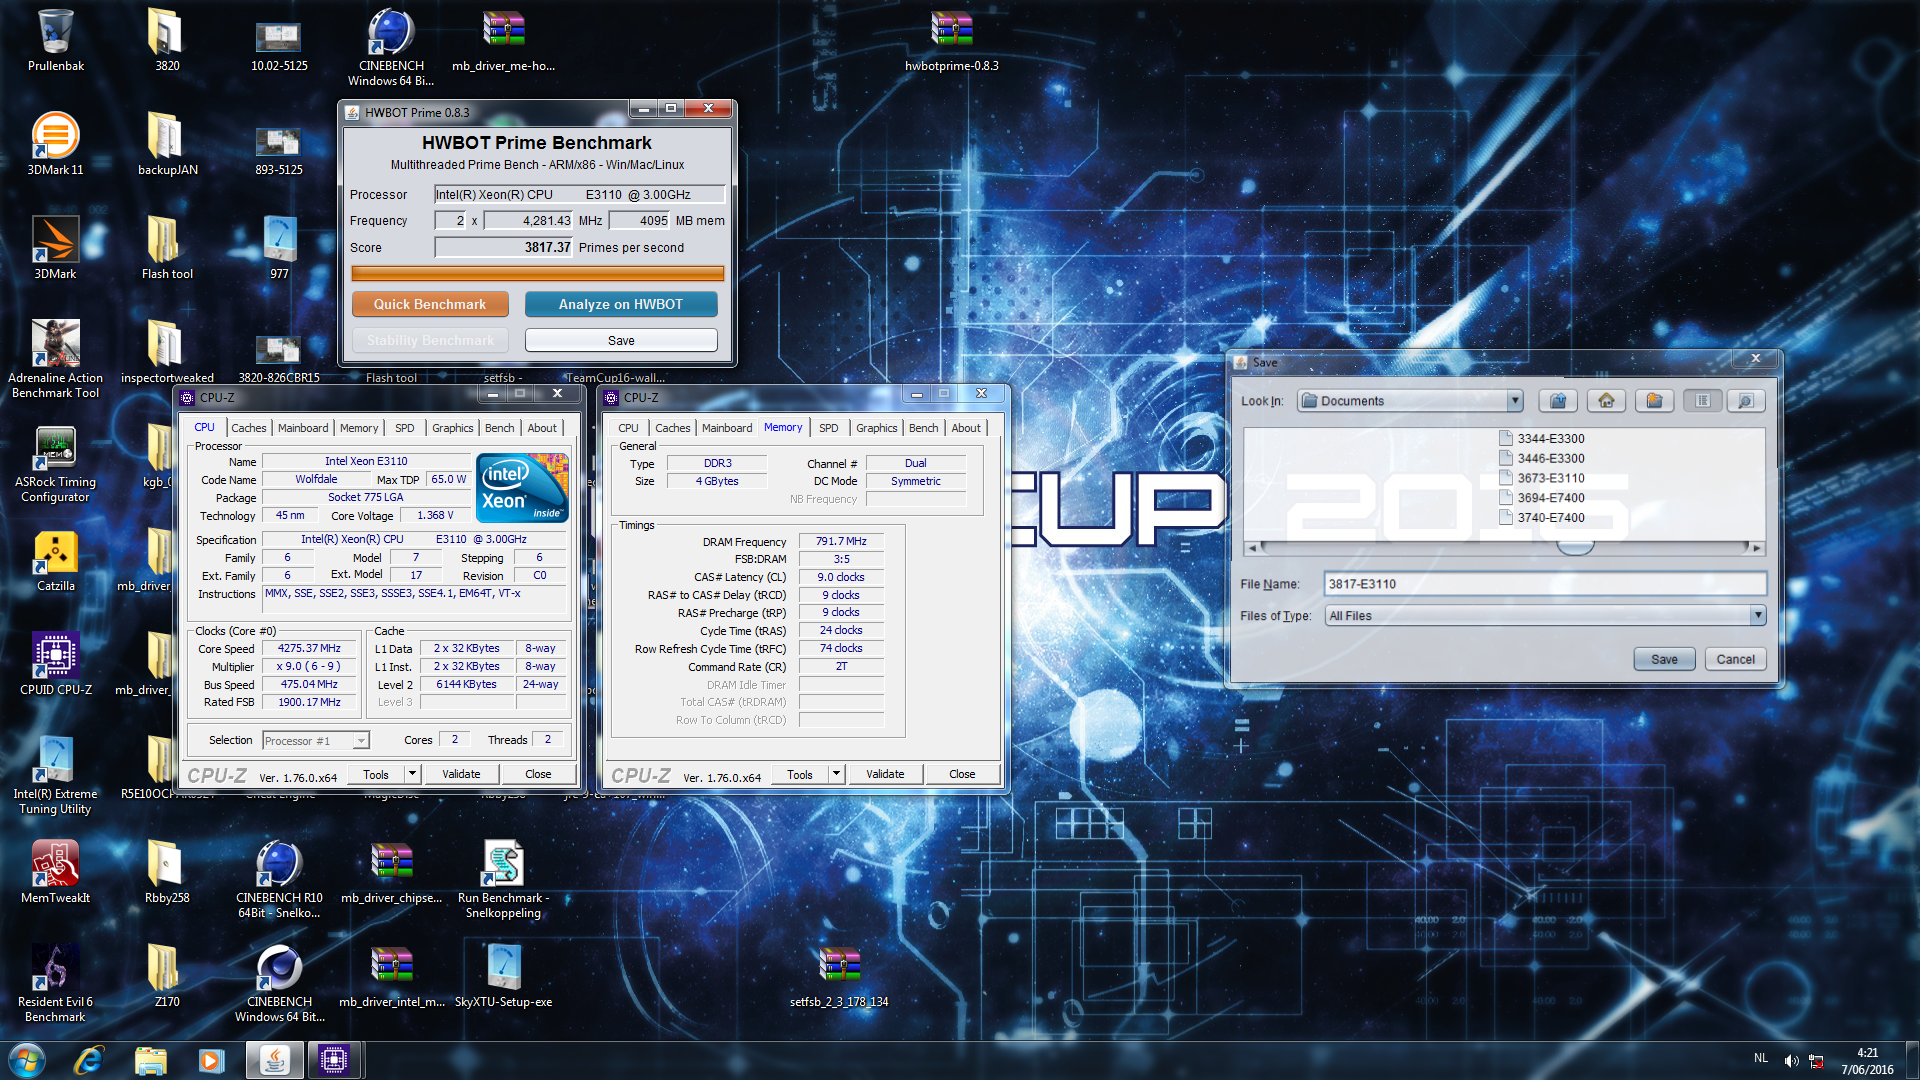
Task: Open SPD tab in right CPU-Z window
Action: pos(829,428)
